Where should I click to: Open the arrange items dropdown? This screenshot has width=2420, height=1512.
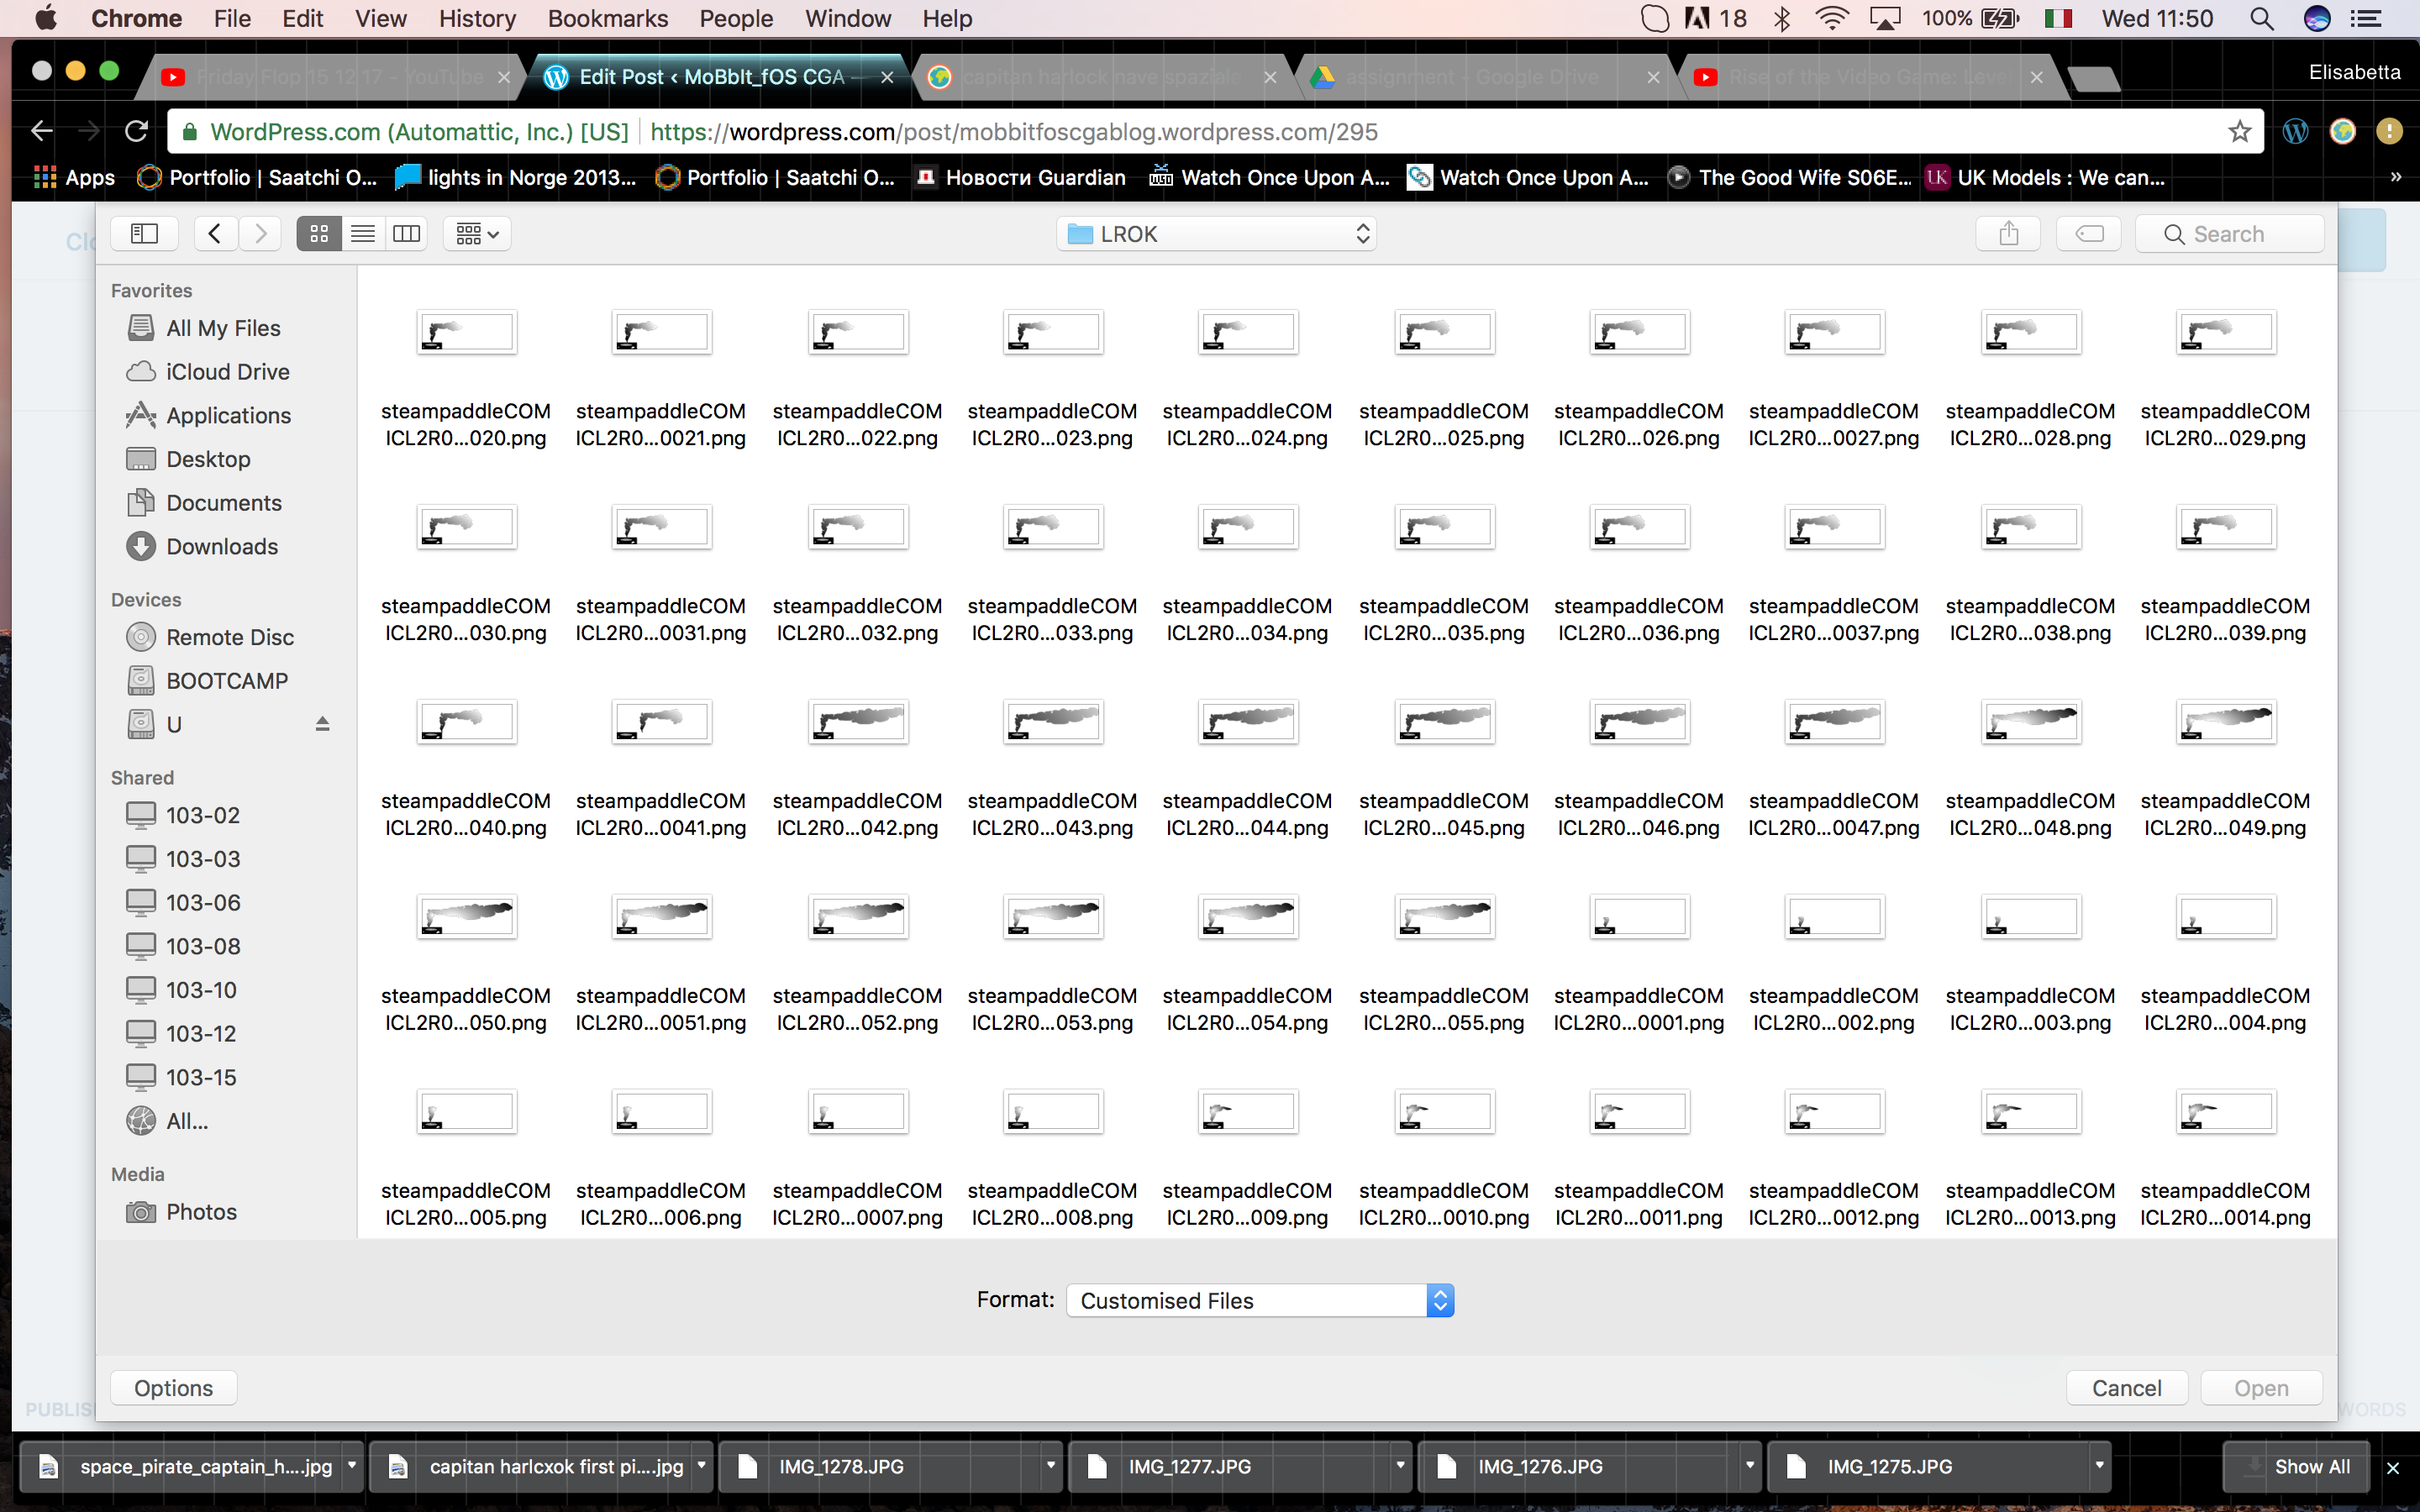click(x=477, y=233)
